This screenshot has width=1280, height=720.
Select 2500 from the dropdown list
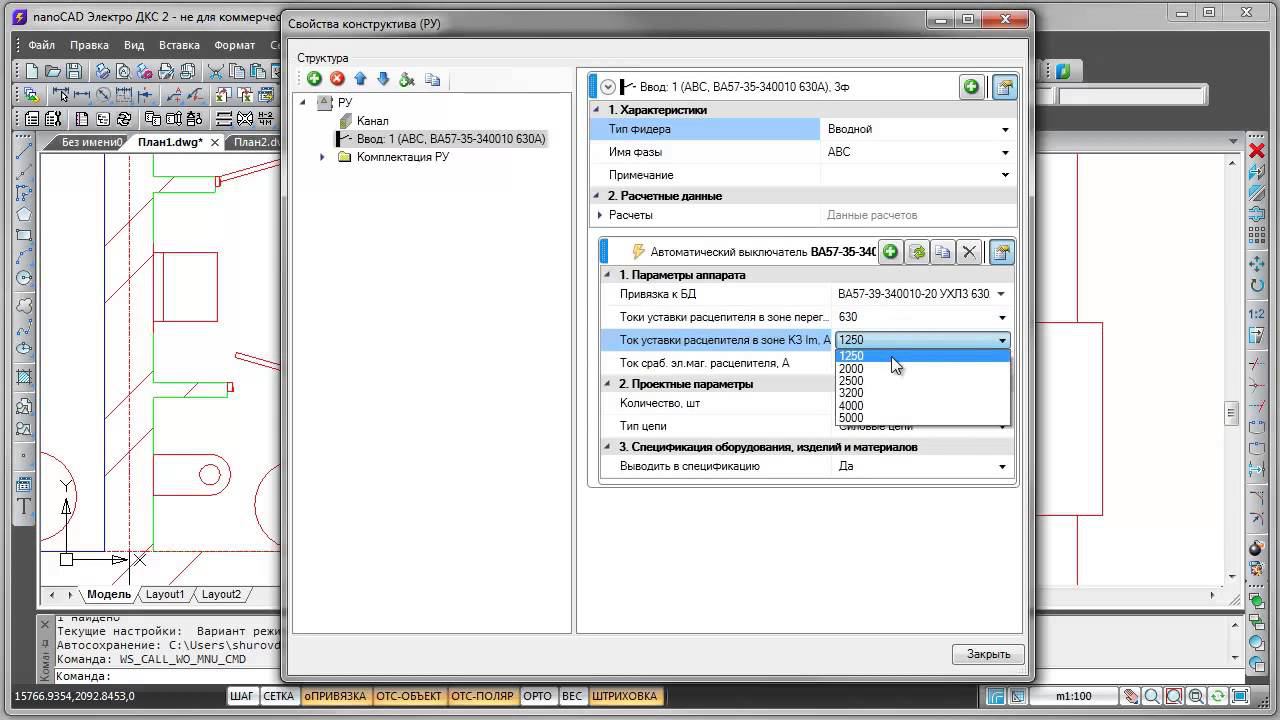pos(851,381)
